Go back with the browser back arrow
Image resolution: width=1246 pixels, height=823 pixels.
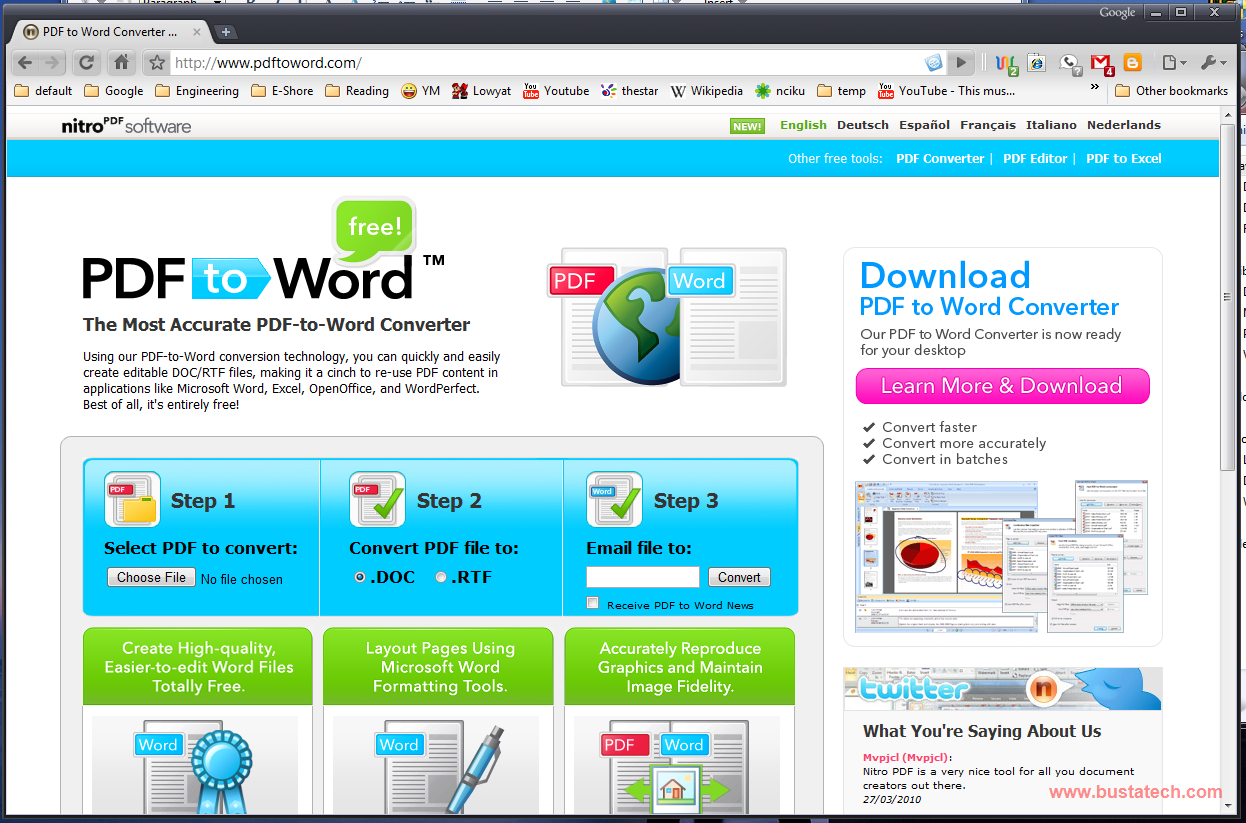(26, 63)
